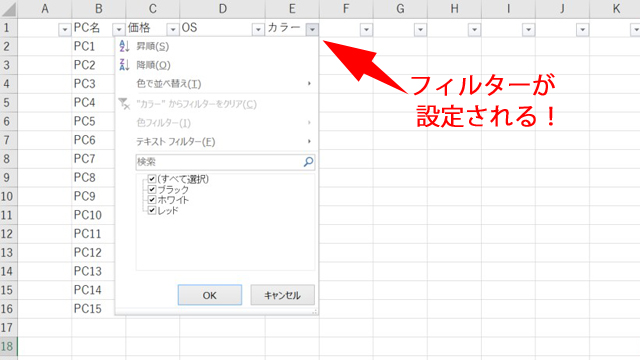The width and height of the screenshot is (640, 360).
Task: Click the 価格 header cell
Action: [x=153, y=28]
